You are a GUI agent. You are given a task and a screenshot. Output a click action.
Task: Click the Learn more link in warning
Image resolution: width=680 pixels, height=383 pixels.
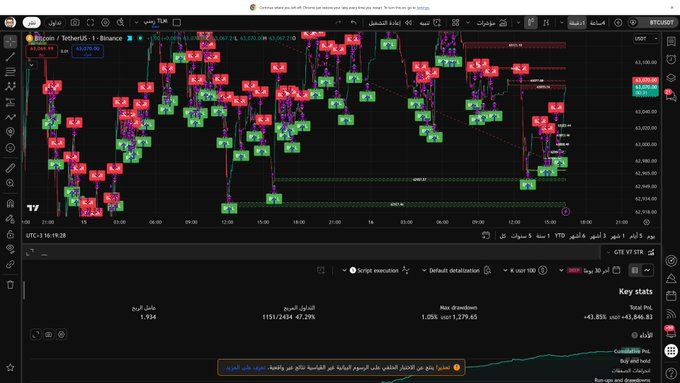[x=245, y=367]
